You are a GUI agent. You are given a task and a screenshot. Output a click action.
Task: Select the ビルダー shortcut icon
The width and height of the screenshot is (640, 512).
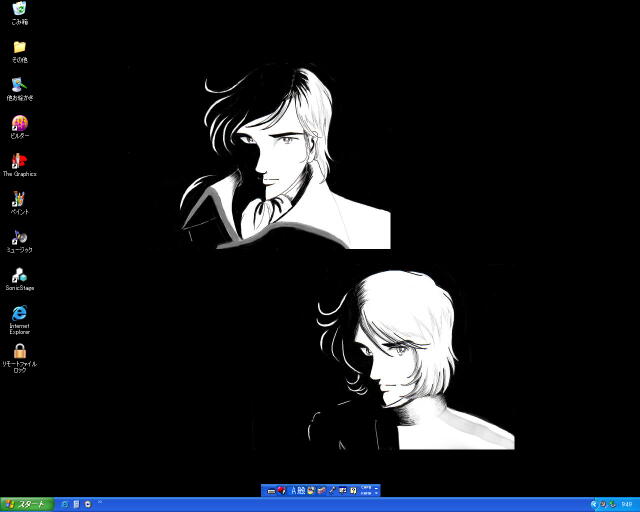point(20,127)
